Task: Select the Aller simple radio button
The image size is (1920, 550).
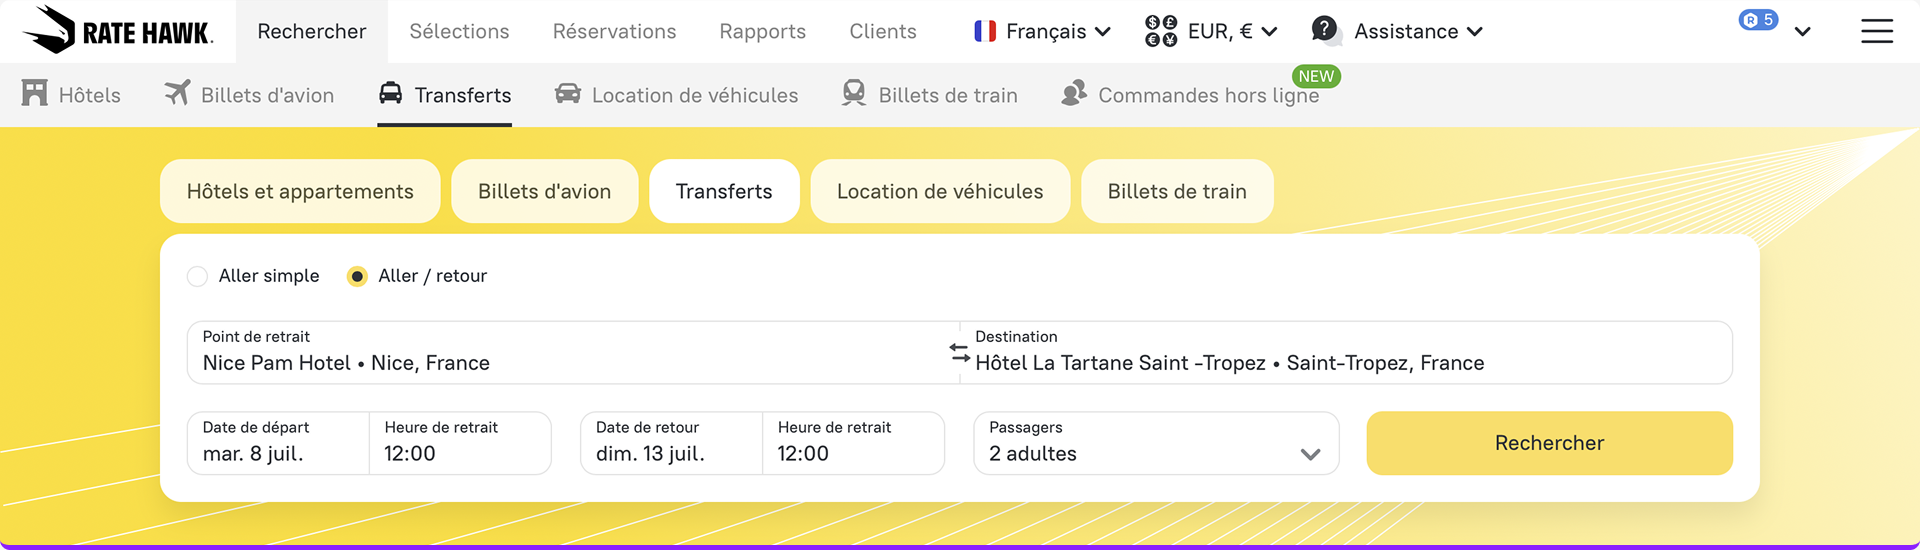Action: point(198,276)
